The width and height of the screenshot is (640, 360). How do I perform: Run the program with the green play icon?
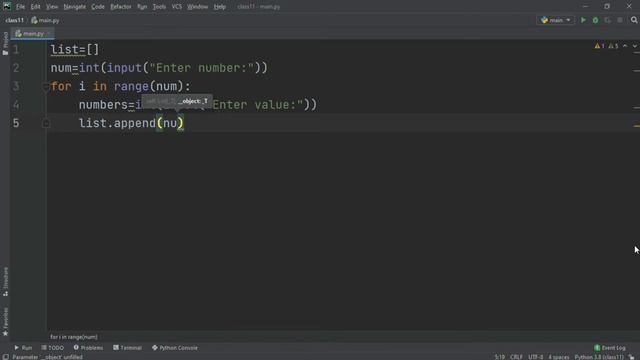[x=583, y=20]
